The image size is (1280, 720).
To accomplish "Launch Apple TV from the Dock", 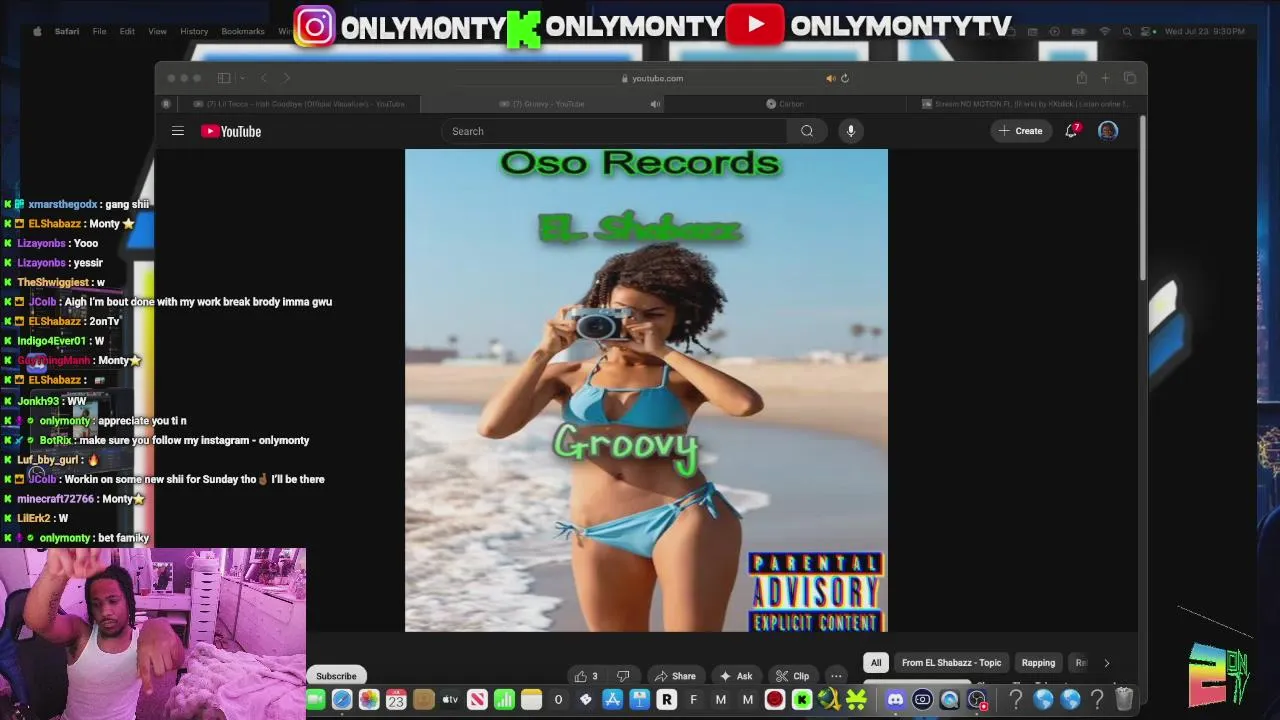I will pos(450,700).
